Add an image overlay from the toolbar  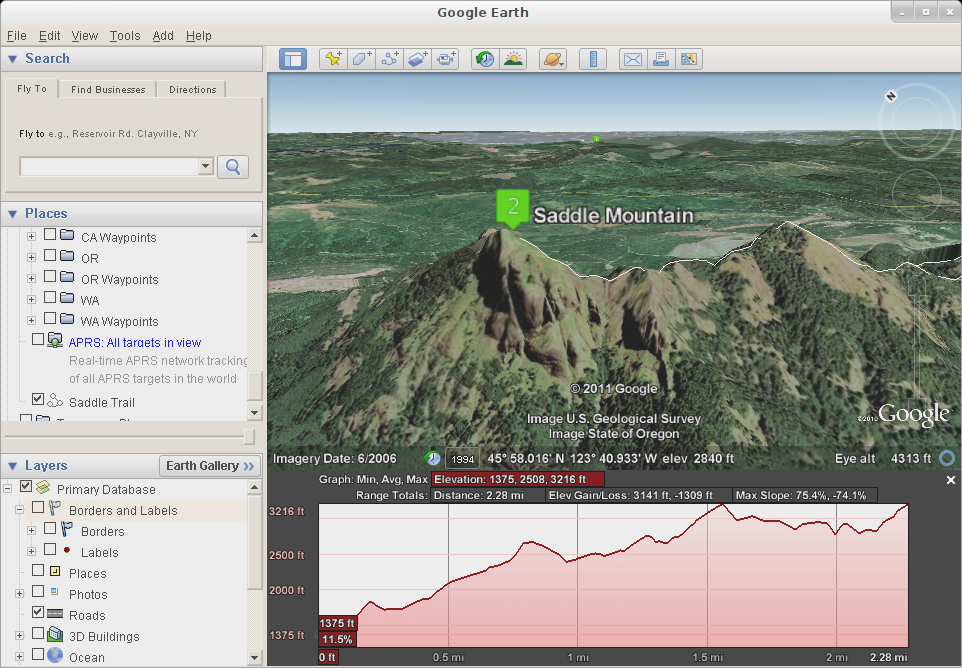[418, 59]
